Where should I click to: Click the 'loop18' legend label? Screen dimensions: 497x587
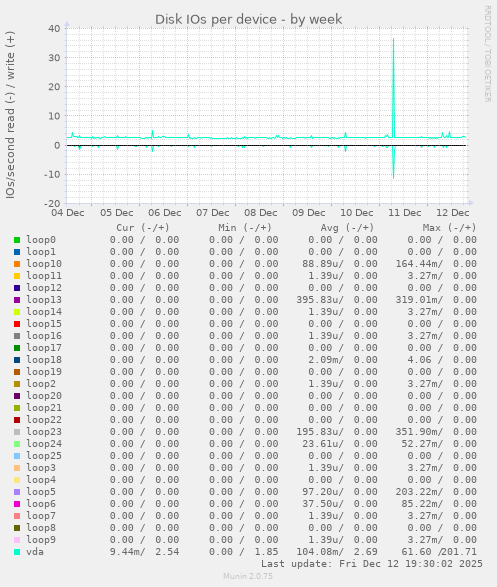(44, 359)
